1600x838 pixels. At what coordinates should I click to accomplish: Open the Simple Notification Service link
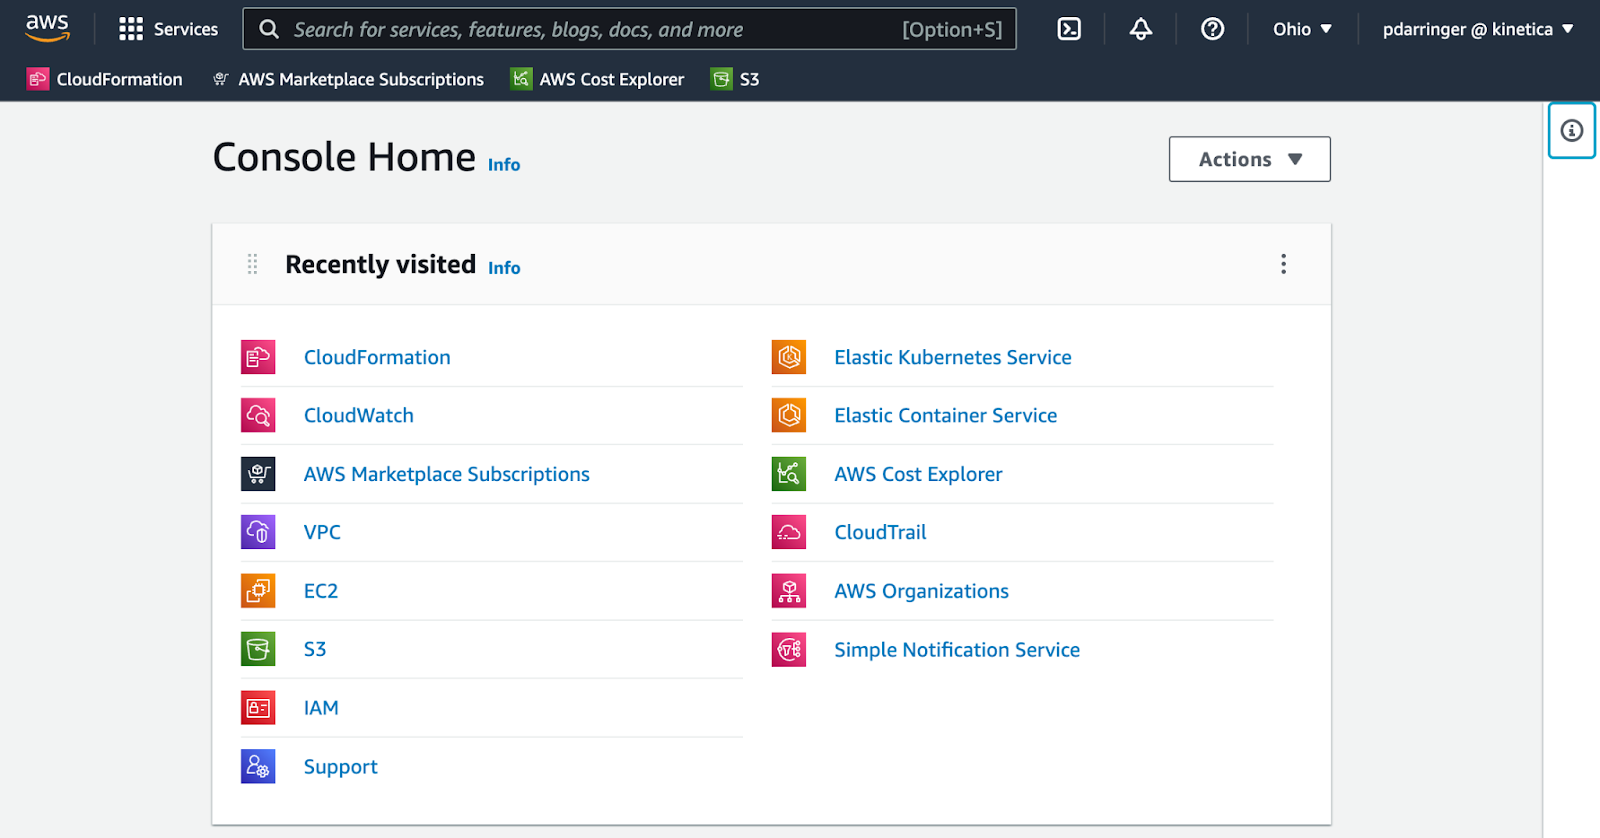(958, 650)
